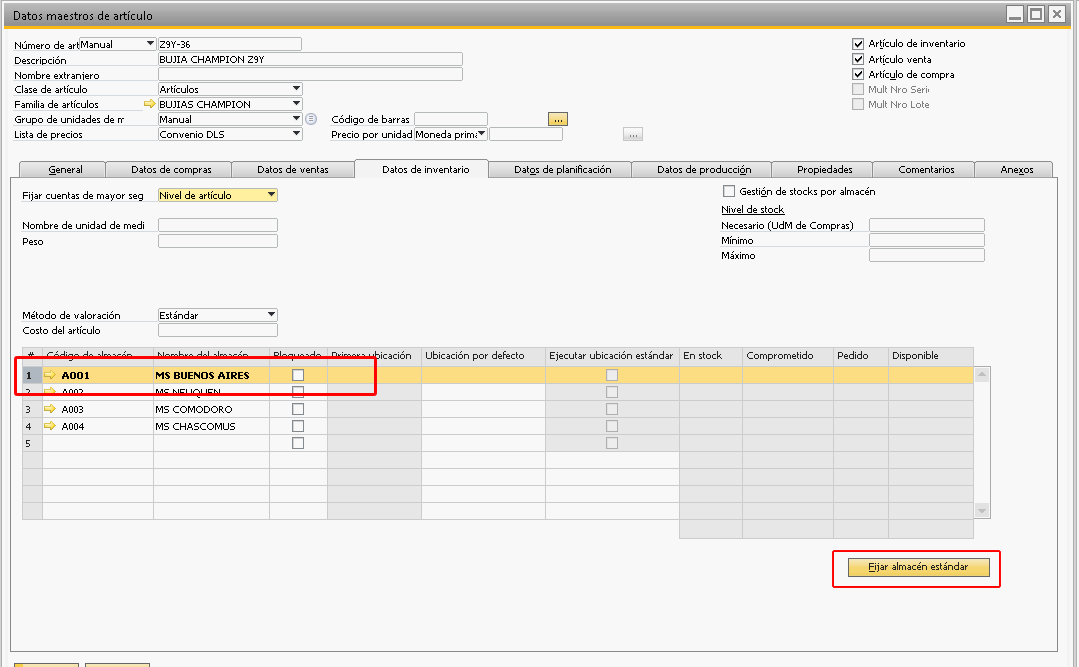Expand the Clase de artículo dropdown

click(x=296, y=89)
